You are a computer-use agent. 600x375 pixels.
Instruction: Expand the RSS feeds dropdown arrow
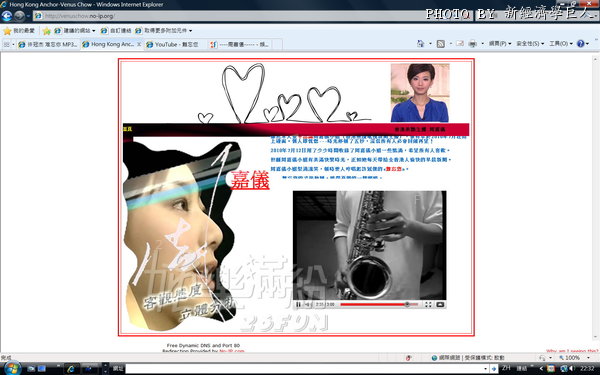[x=450, y=44]
